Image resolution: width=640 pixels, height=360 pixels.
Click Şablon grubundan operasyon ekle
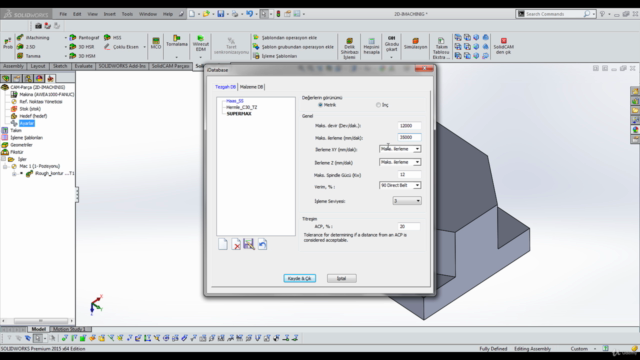(x=293, y=47)
